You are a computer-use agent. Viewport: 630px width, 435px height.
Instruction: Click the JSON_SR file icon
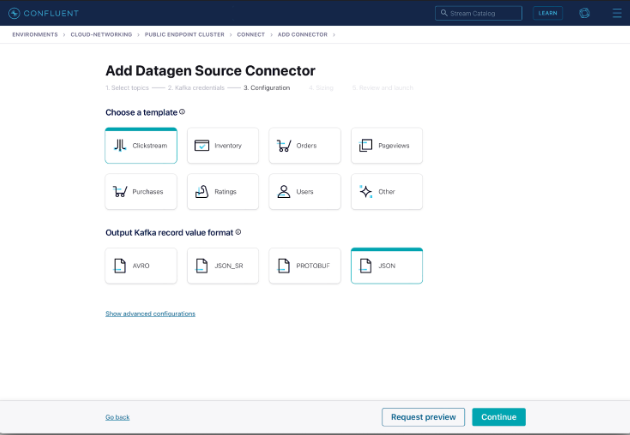tap(202, 265)
